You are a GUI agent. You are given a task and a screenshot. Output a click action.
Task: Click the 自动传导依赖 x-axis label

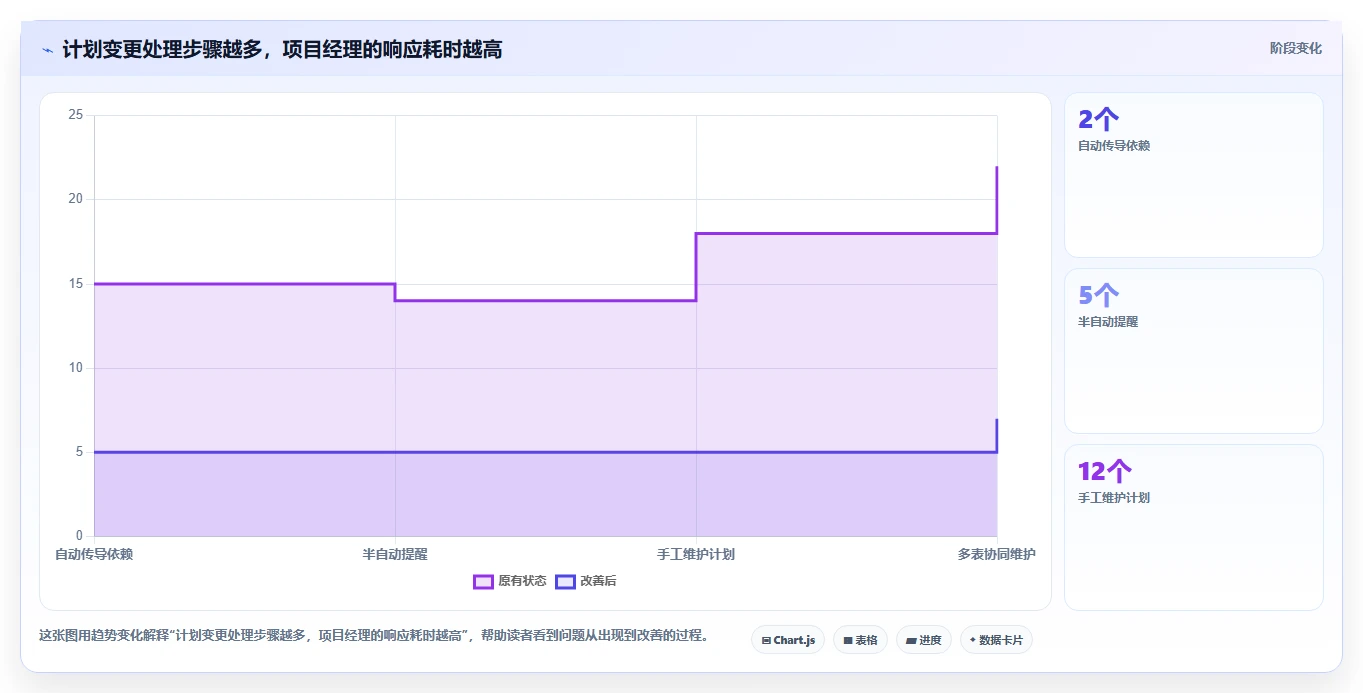click(94, 554)
